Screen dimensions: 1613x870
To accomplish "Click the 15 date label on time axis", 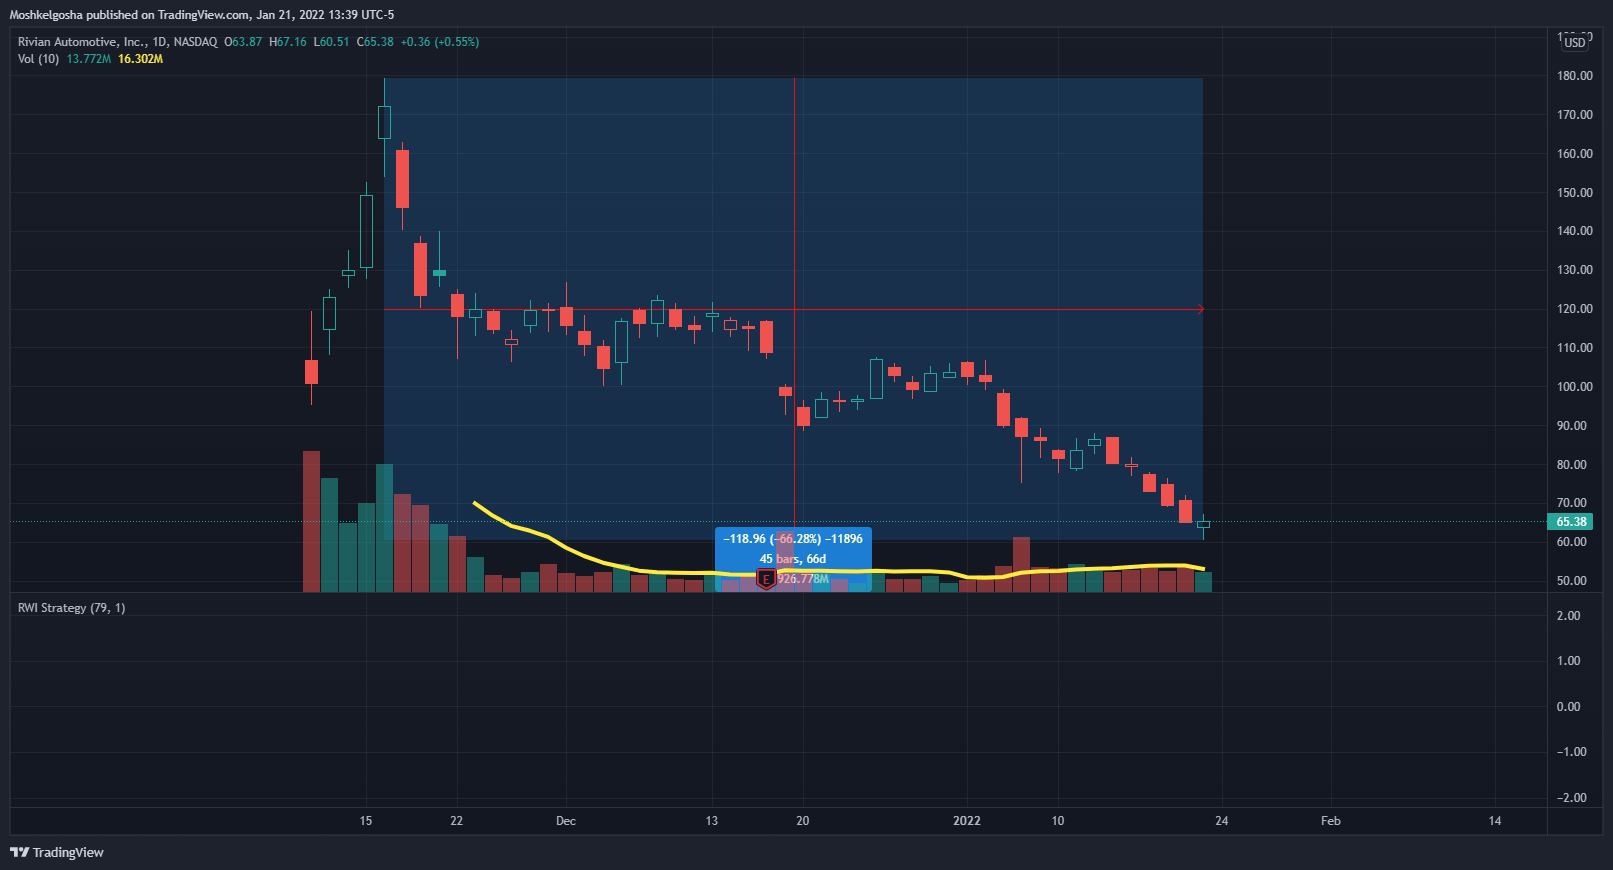I will (366, 821).
